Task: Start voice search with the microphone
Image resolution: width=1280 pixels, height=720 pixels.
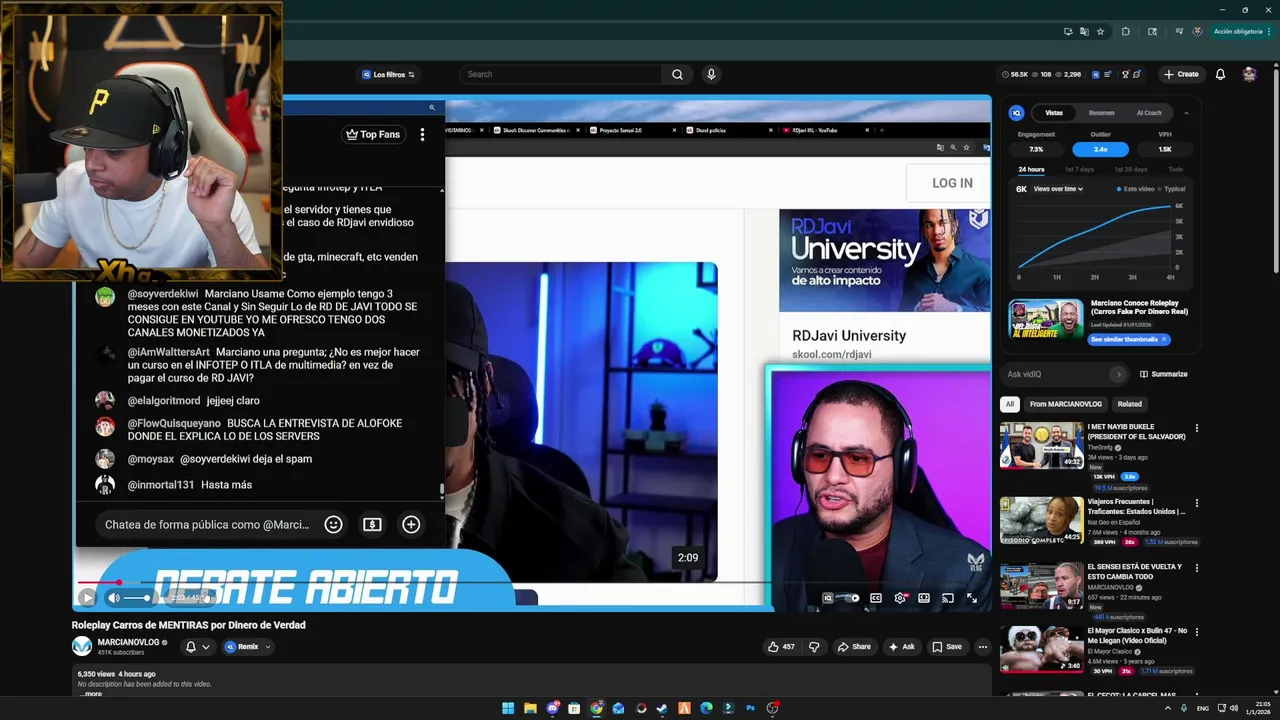Action: [711, 74]
